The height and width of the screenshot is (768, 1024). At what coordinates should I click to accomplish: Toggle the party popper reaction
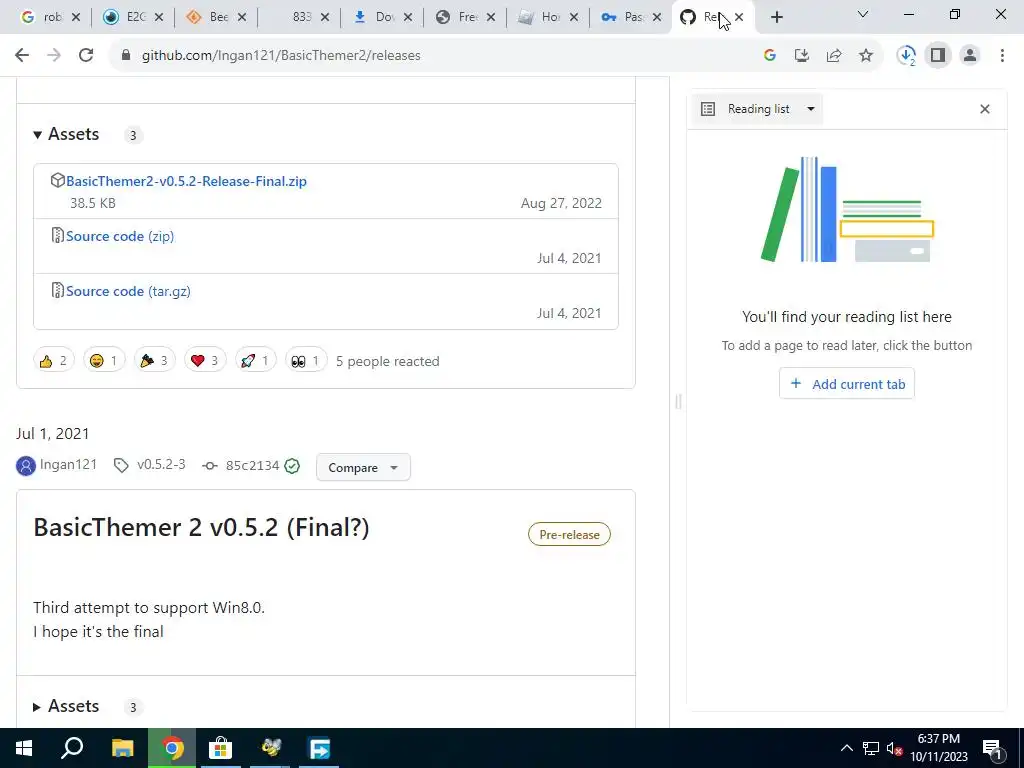pos(154,360)
